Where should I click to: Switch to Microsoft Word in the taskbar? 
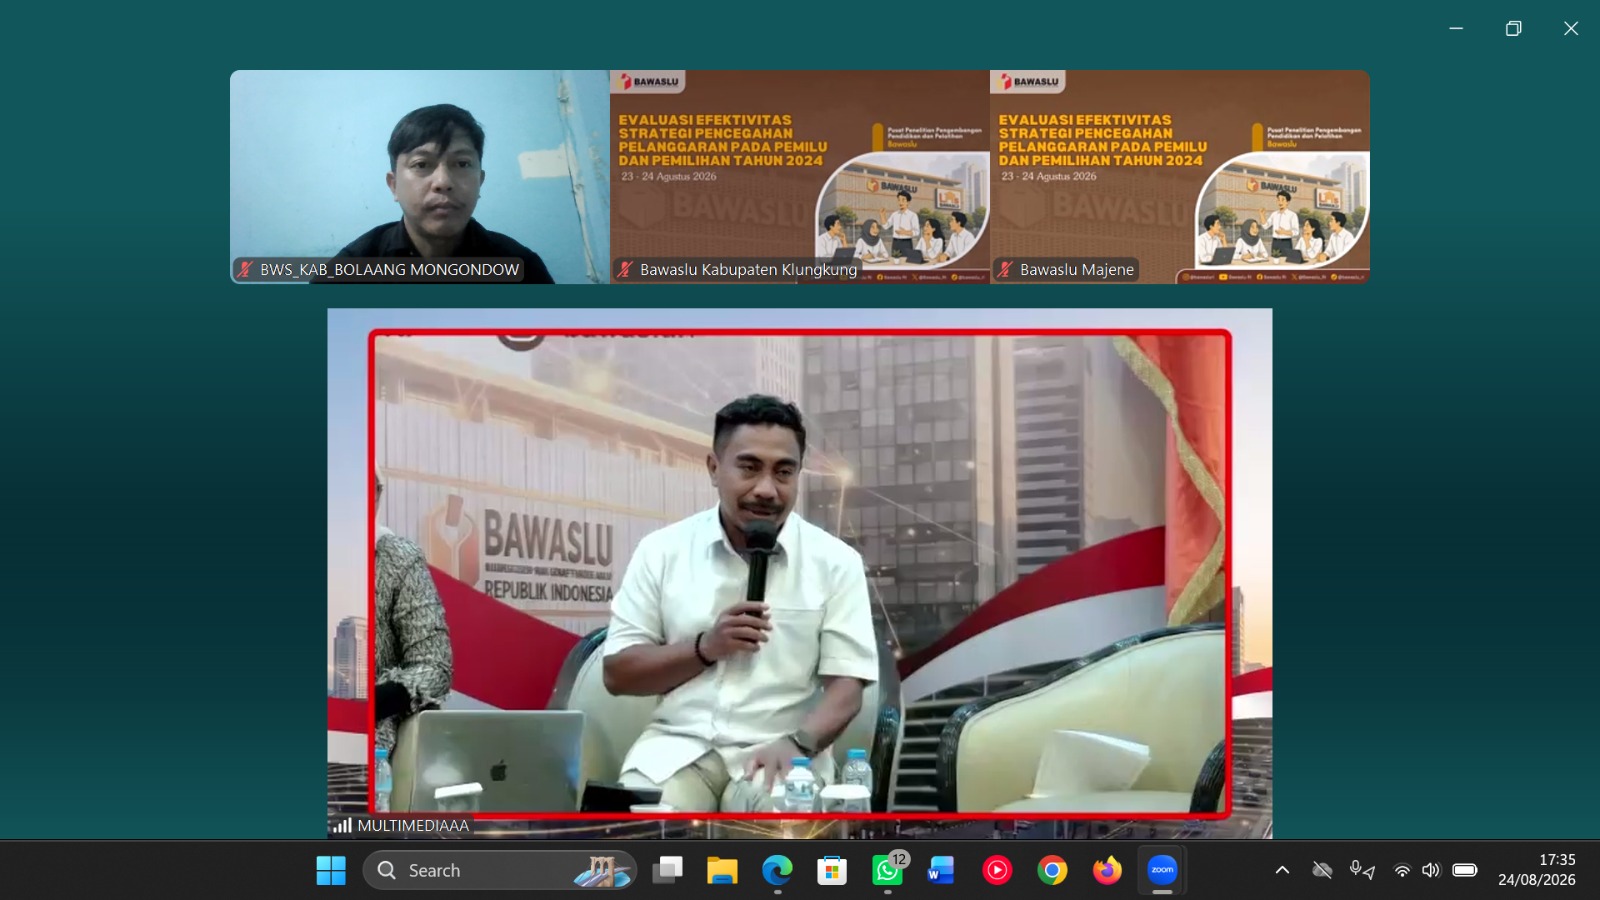pos(942,870)
